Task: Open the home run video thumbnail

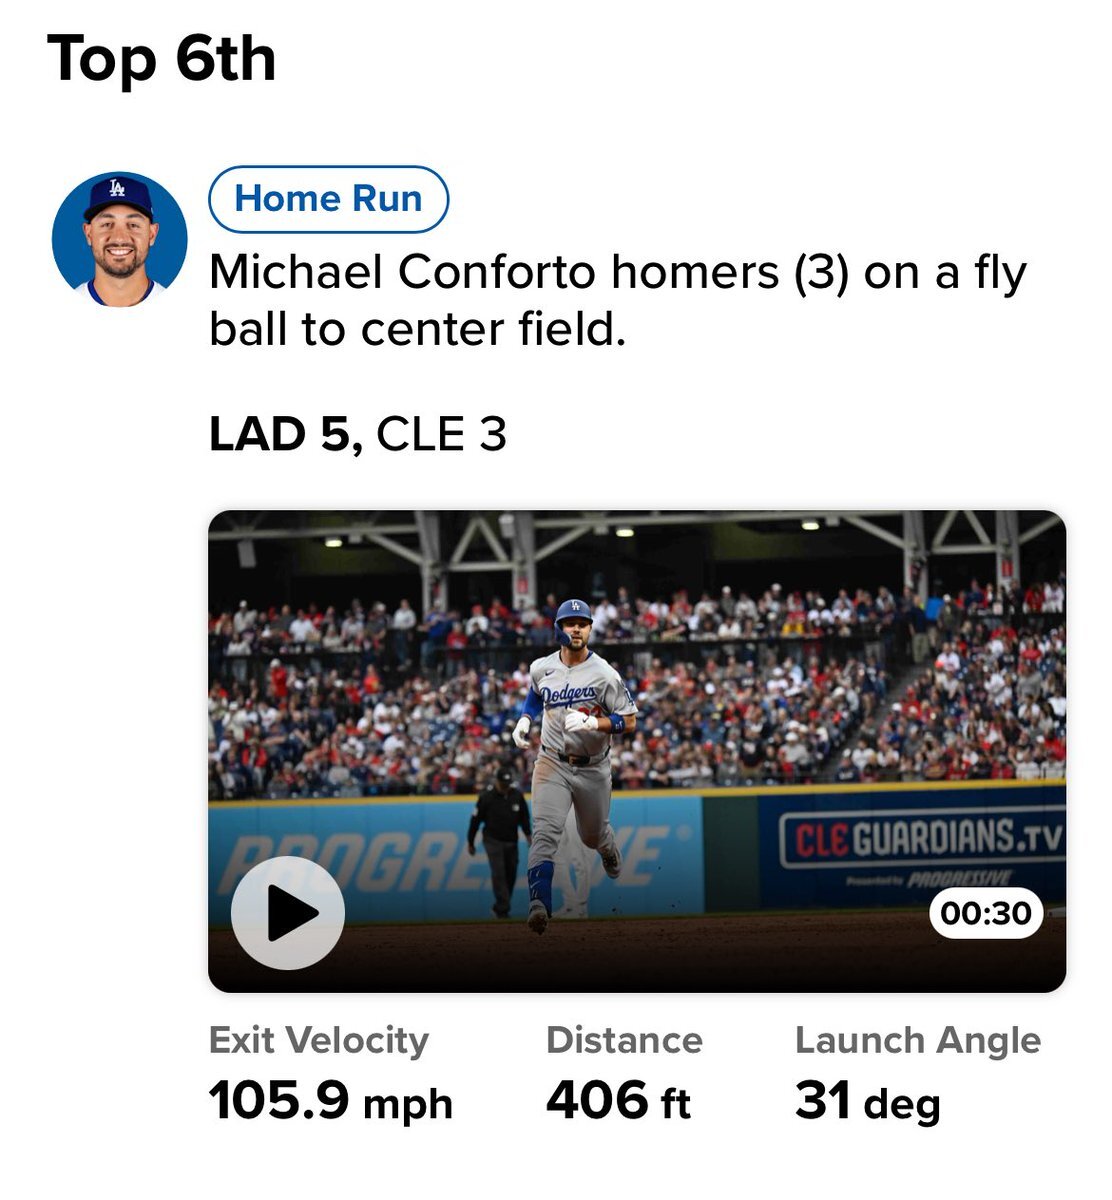Action: (637, 751)
